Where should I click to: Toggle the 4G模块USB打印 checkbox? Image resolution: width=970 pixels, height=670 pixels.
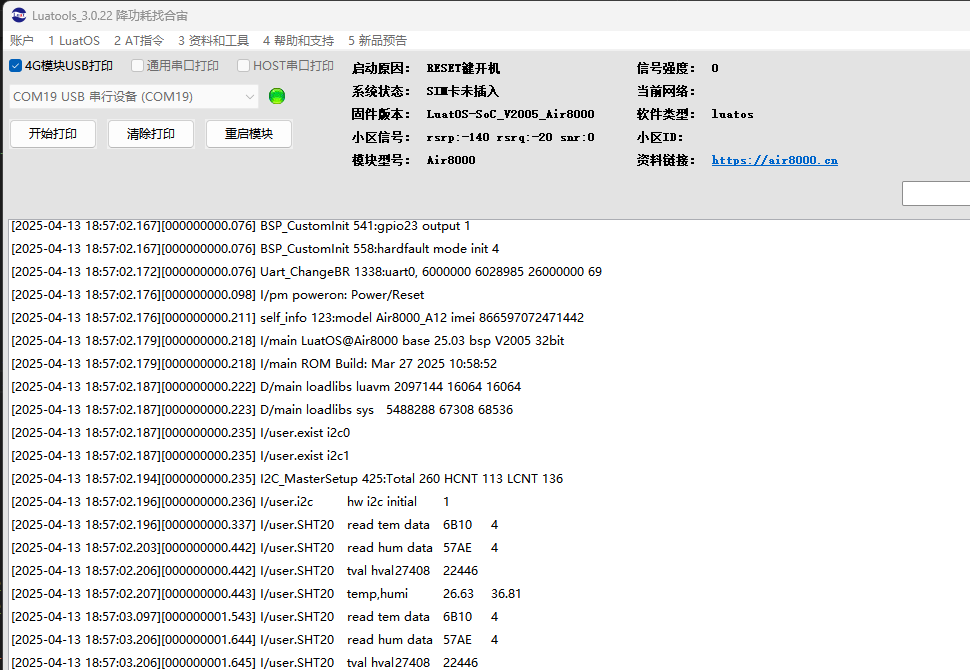(x=16, y=66)
